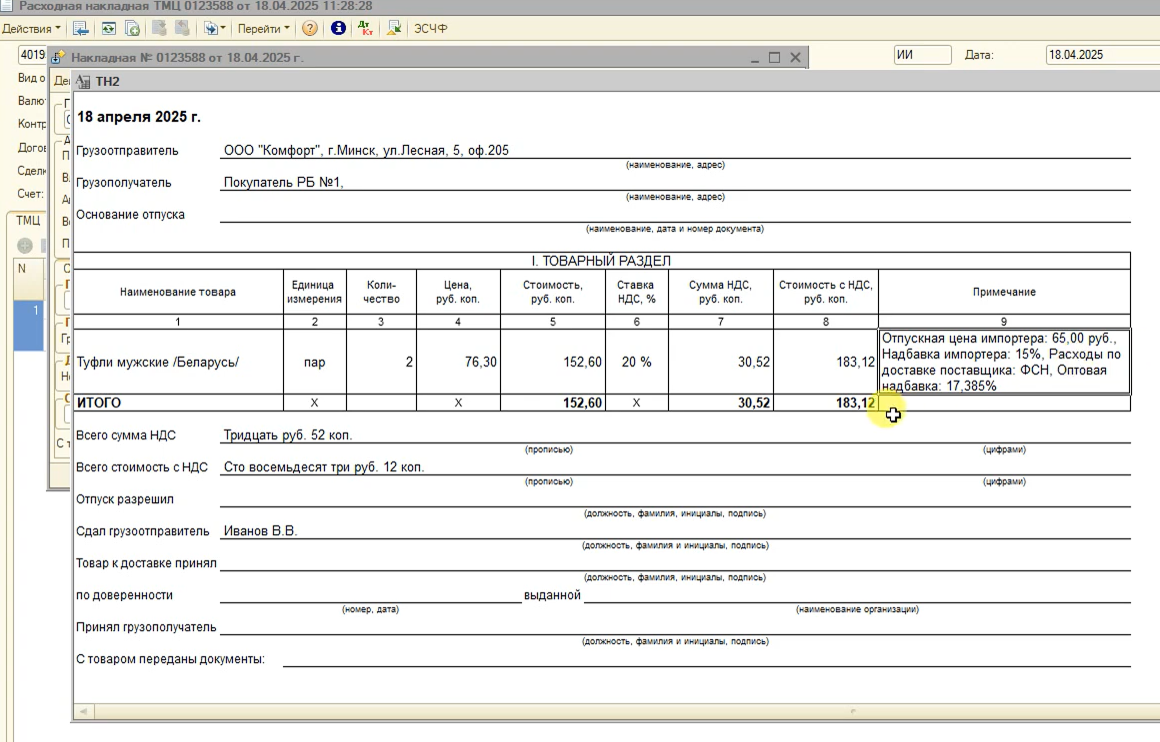This screenshot has height=742, width=1160.
Task: Click the text Тридцать руб. 52 коп.
Action: pyautogui.click(x=288, y=435)
